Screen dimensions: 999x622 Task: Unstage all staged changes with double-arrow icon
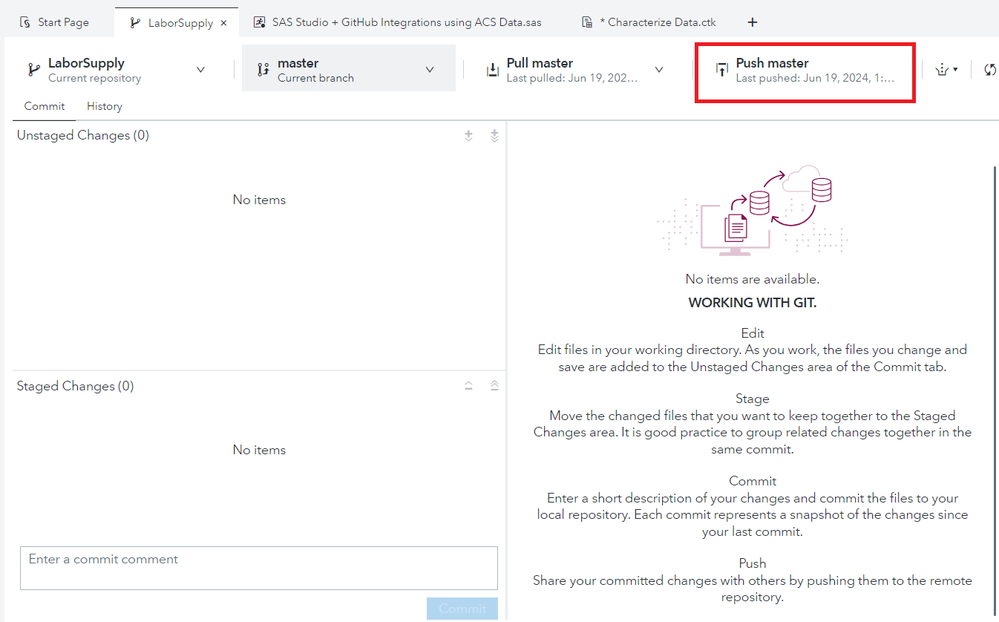coord(494,385)
